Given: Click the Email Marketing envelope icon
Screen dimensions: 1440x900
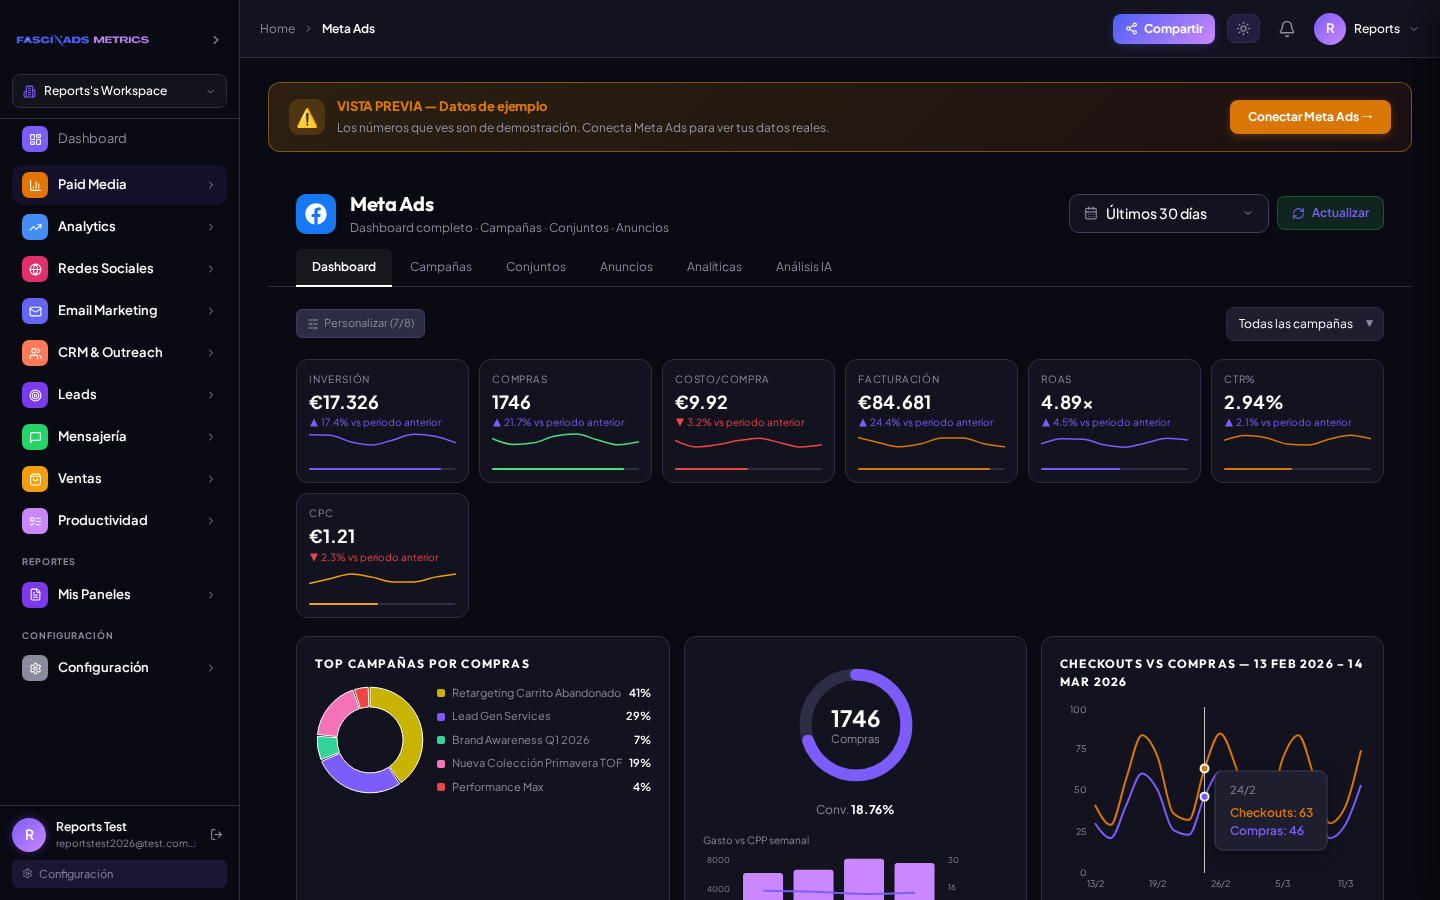Looking at the screenshot, I should (x=35, y=311).
